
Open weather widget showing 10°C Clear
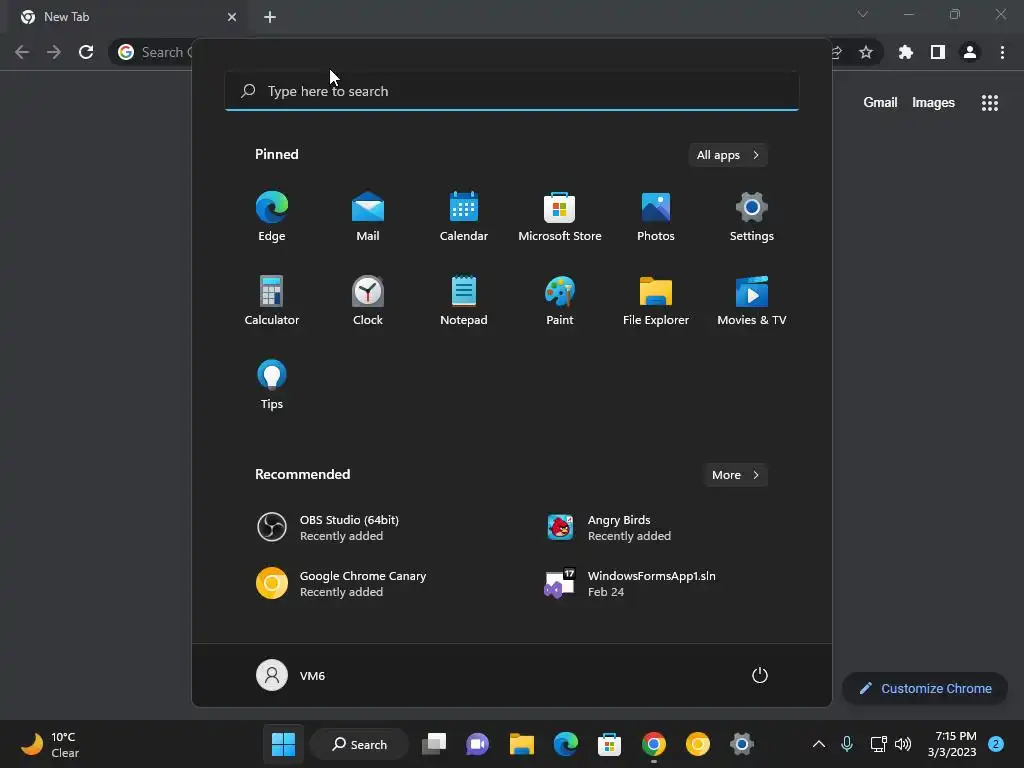click(51, 744)
